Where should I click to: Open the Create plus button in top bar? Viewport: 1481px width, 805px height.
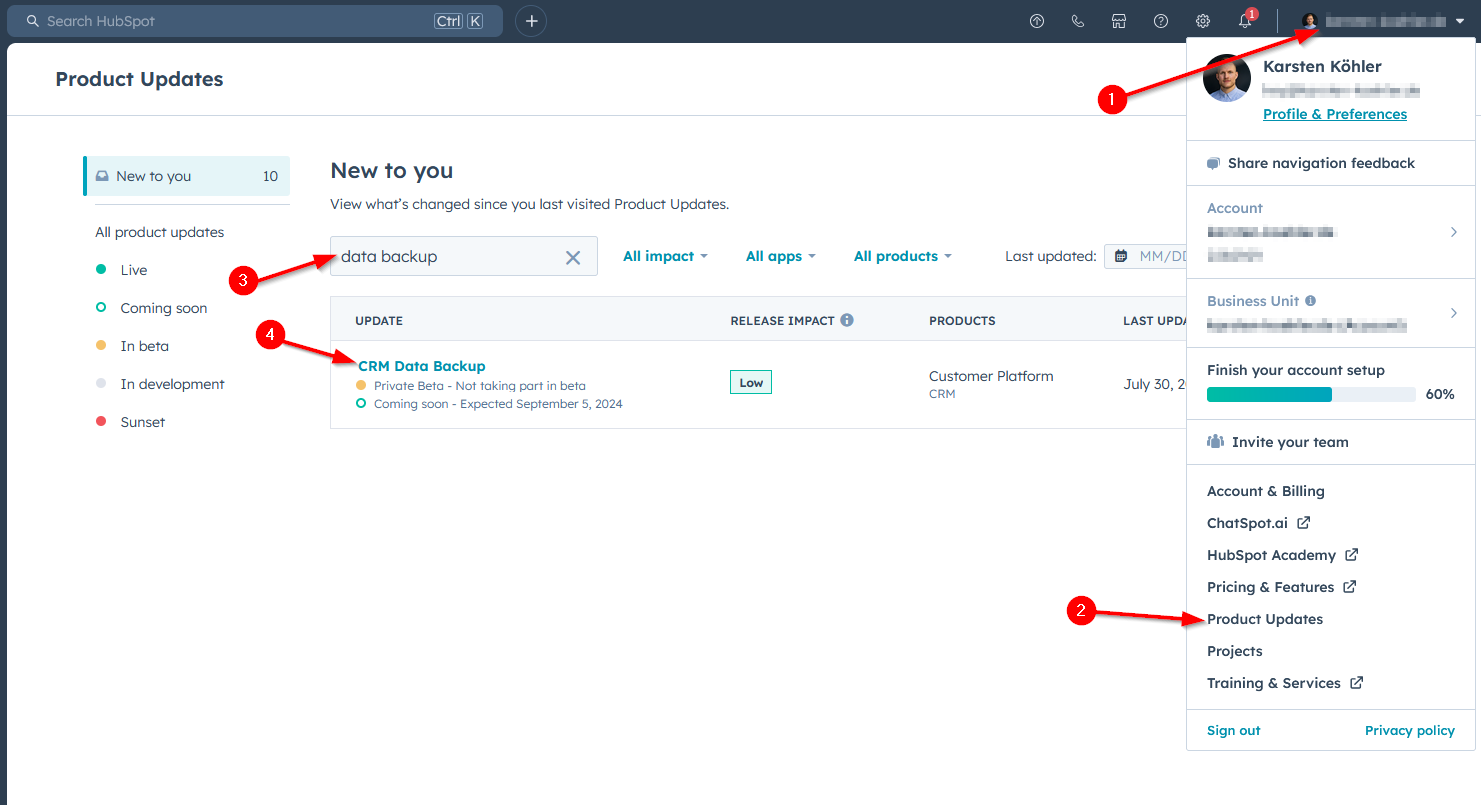pos(530,20)
